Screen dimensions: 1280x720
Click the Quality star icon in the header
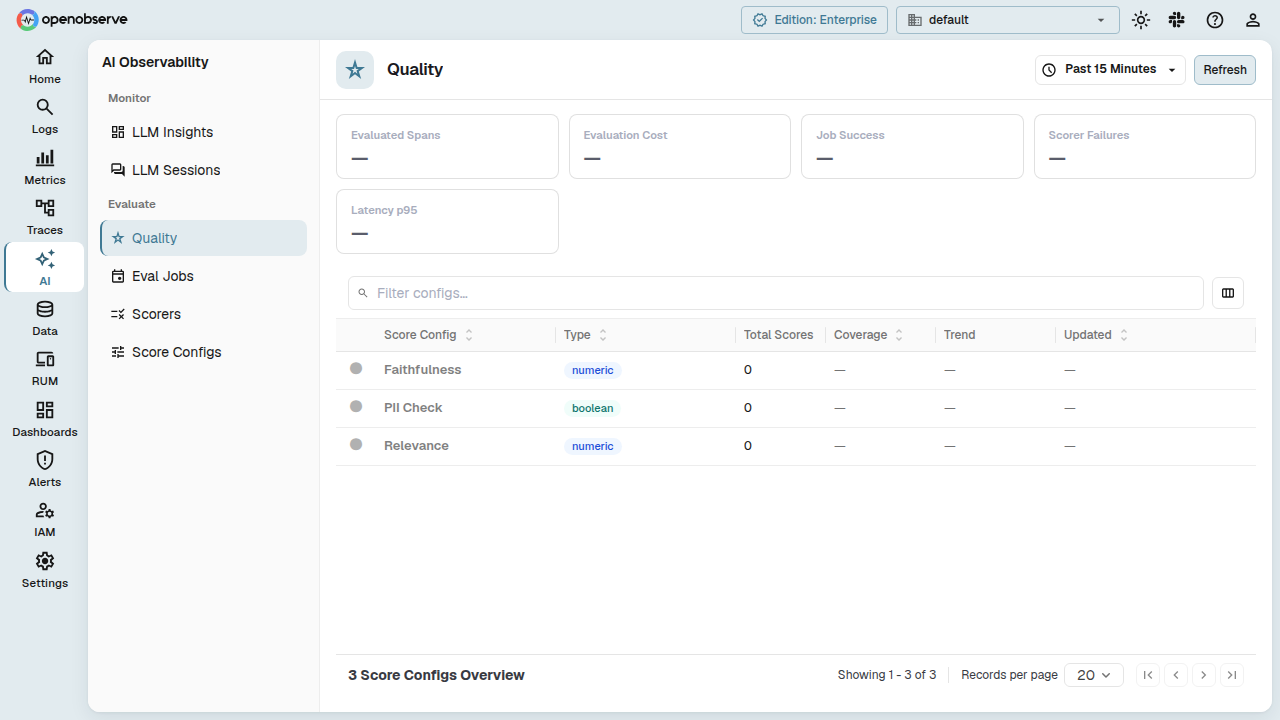coord(355,70)
